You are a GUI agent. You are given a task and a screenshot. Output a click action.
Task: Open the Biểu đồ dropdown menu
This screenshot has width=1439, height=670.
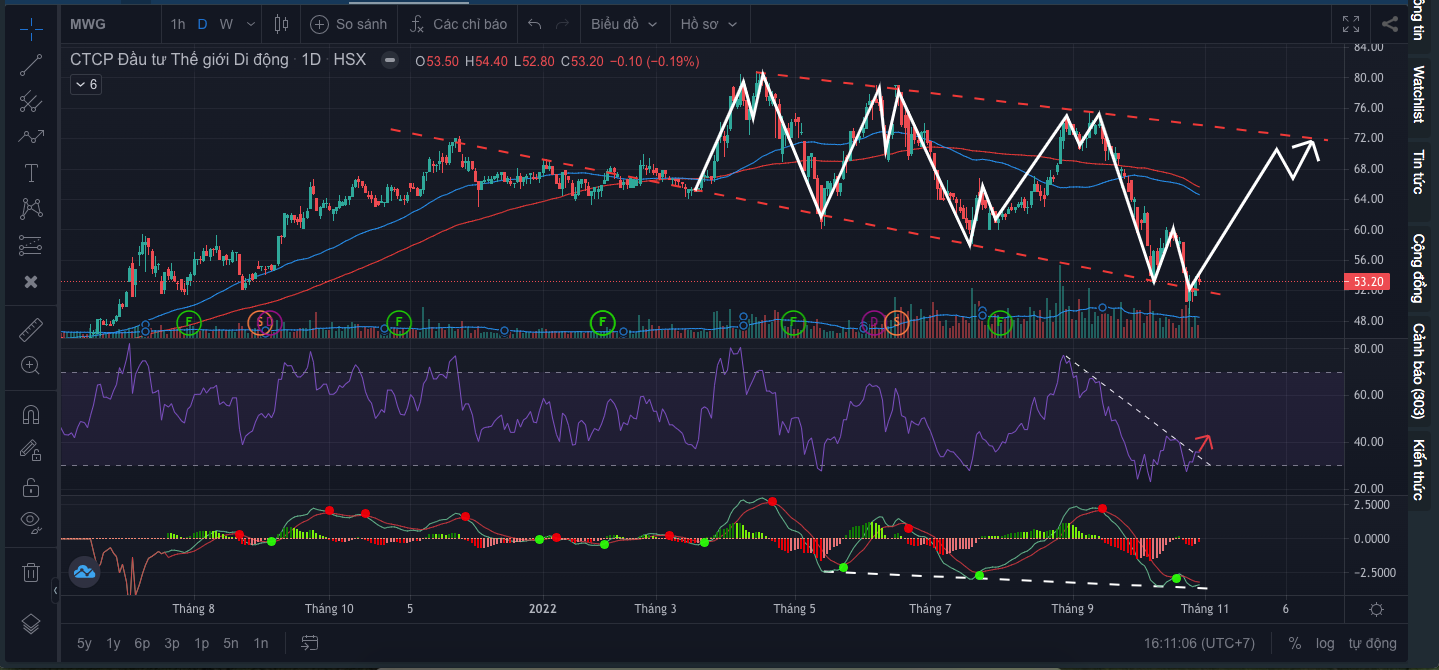pyautogui.click(x=624, y=24)
